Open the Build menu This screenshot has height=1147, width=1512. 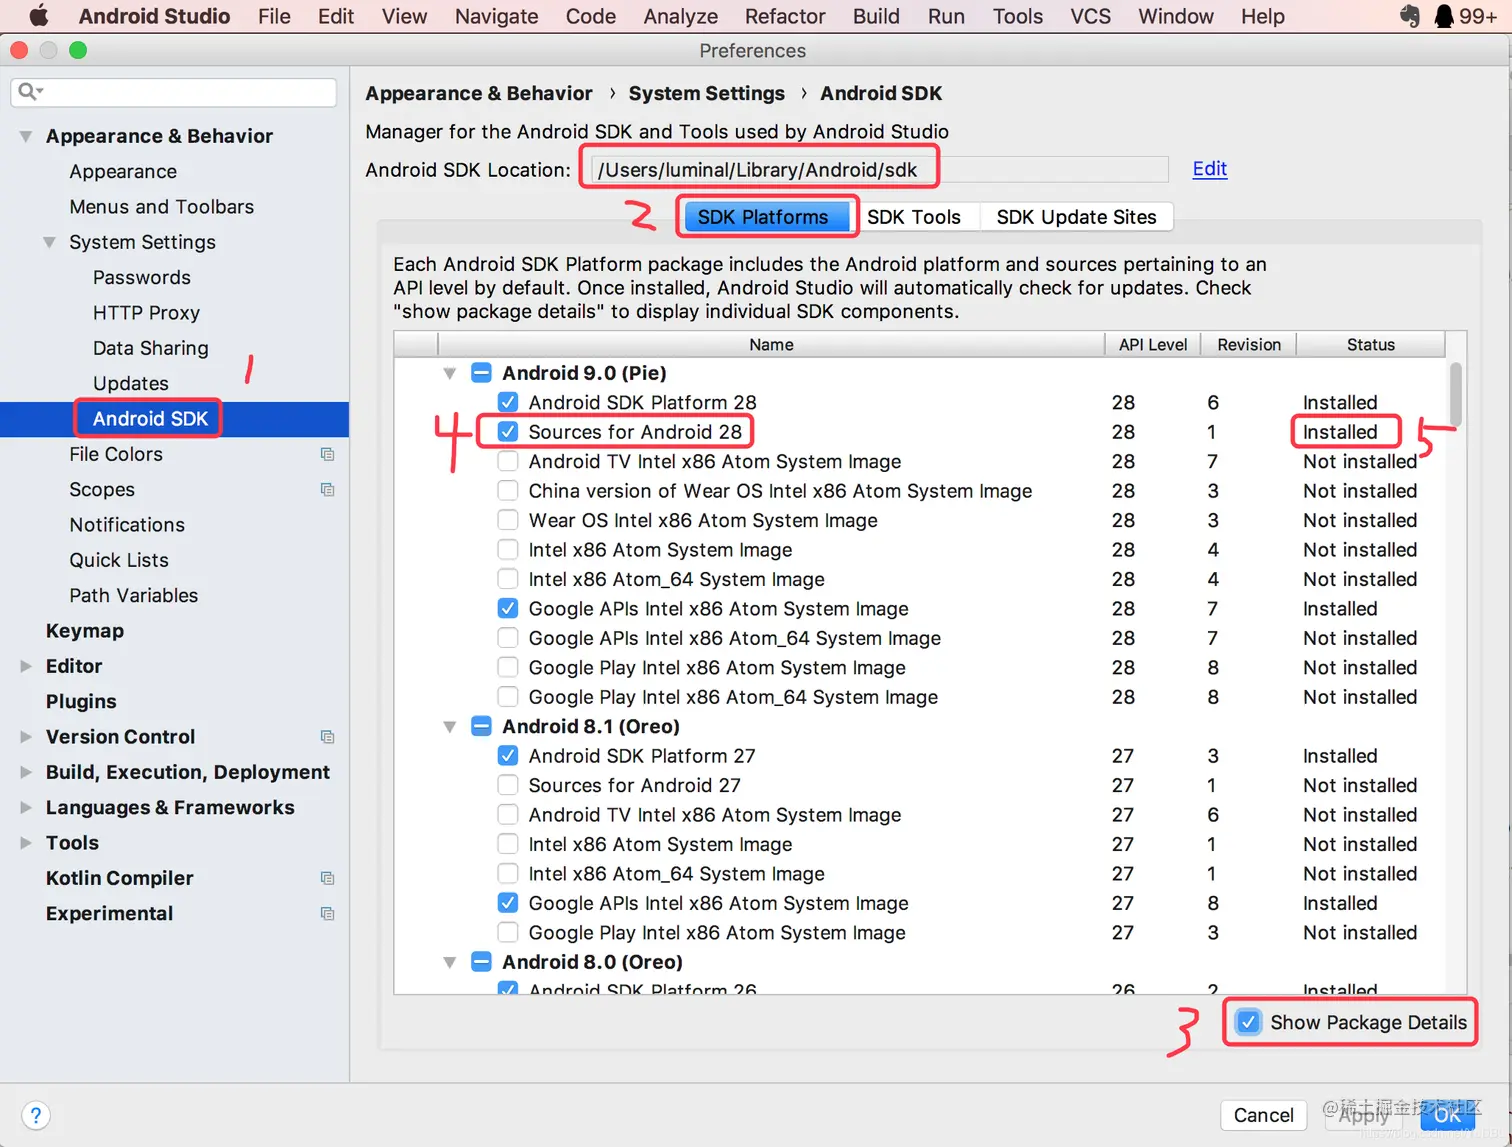876,16
